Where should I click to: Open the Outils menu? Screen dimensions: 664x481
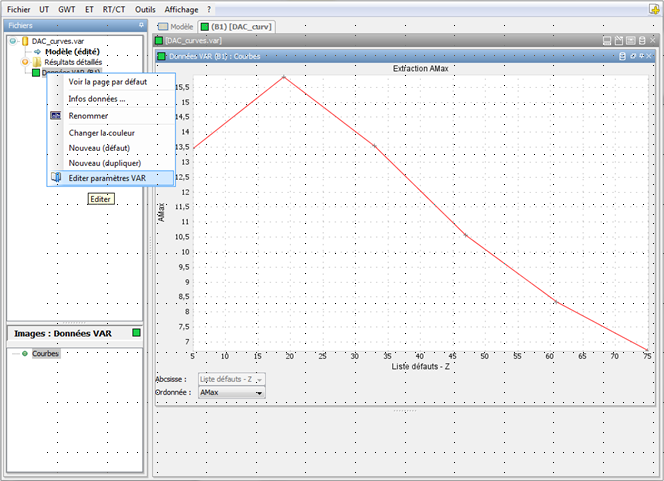[x=145, y=9]
